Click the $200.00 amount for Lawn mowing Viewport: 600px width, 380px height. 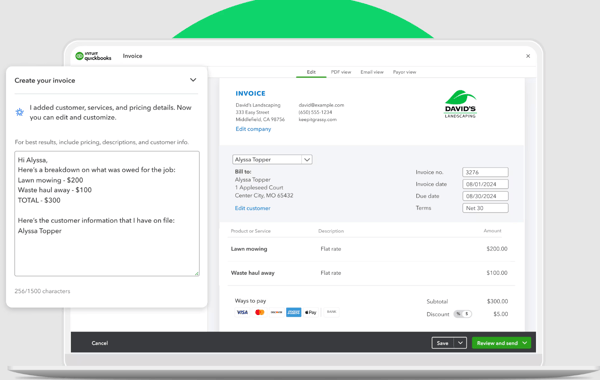[x=497, y=249]
